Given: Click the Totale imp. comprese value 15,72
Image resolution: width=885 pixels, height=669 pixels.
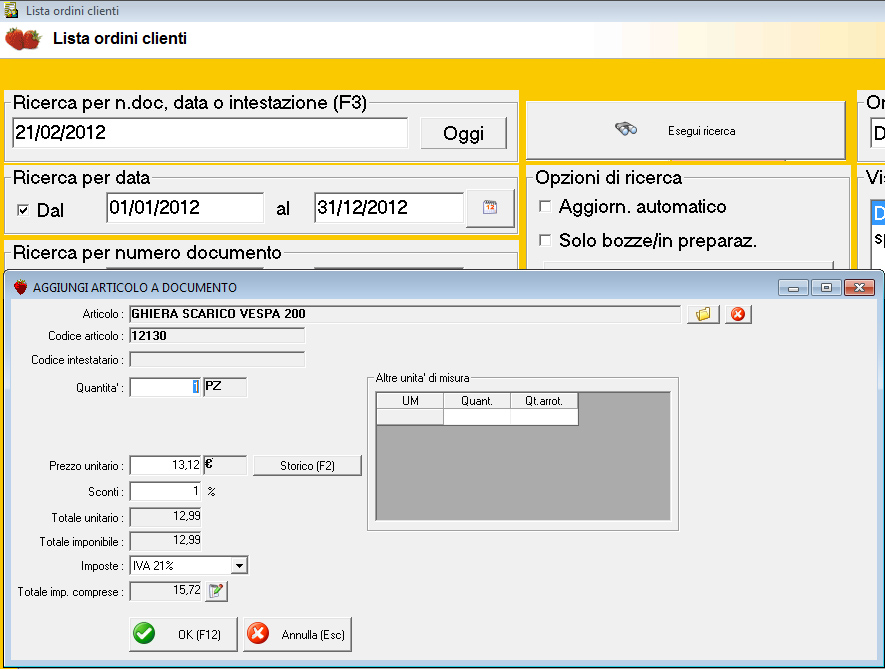Looking at the screenshot, I should (x=165, y=591).
